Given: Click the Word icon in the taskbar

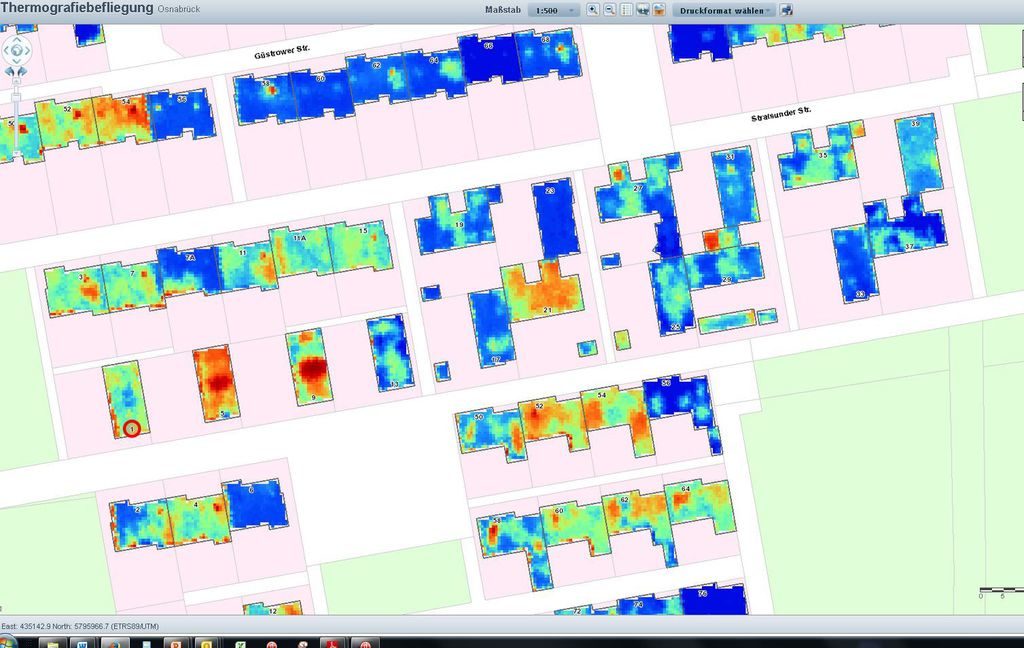Looking at the screenshot, I should click(x=82, y=641).
